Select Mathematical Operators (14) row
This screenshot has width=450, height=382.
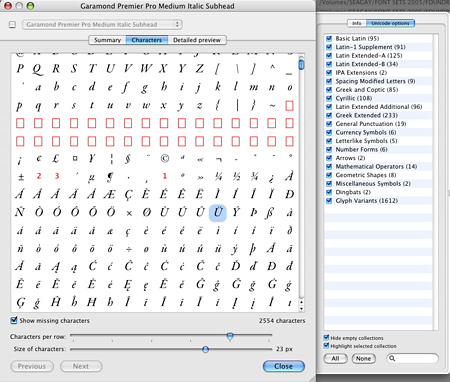tap(378, 166)
